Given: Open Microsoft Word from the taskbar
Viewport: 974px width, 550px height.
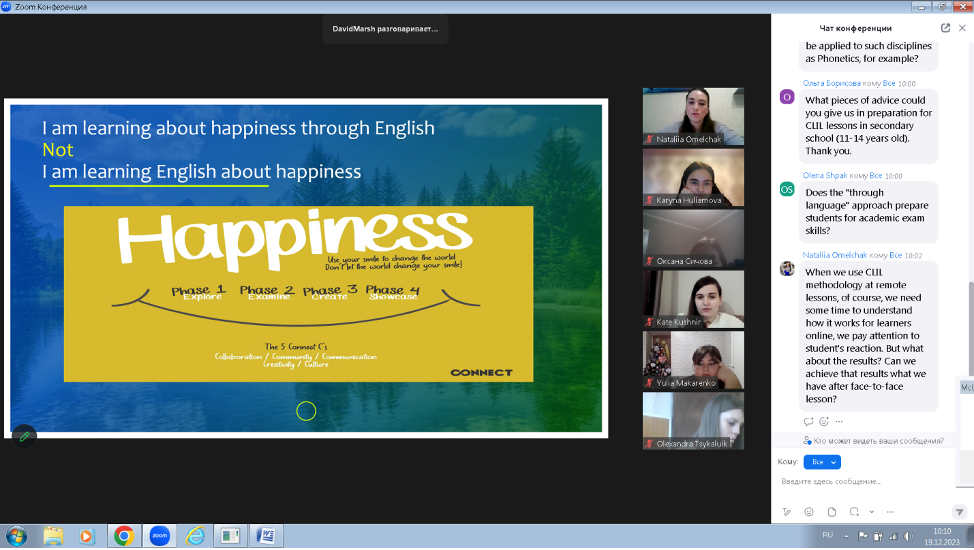Looking at the screenshot, I should 265,536.
